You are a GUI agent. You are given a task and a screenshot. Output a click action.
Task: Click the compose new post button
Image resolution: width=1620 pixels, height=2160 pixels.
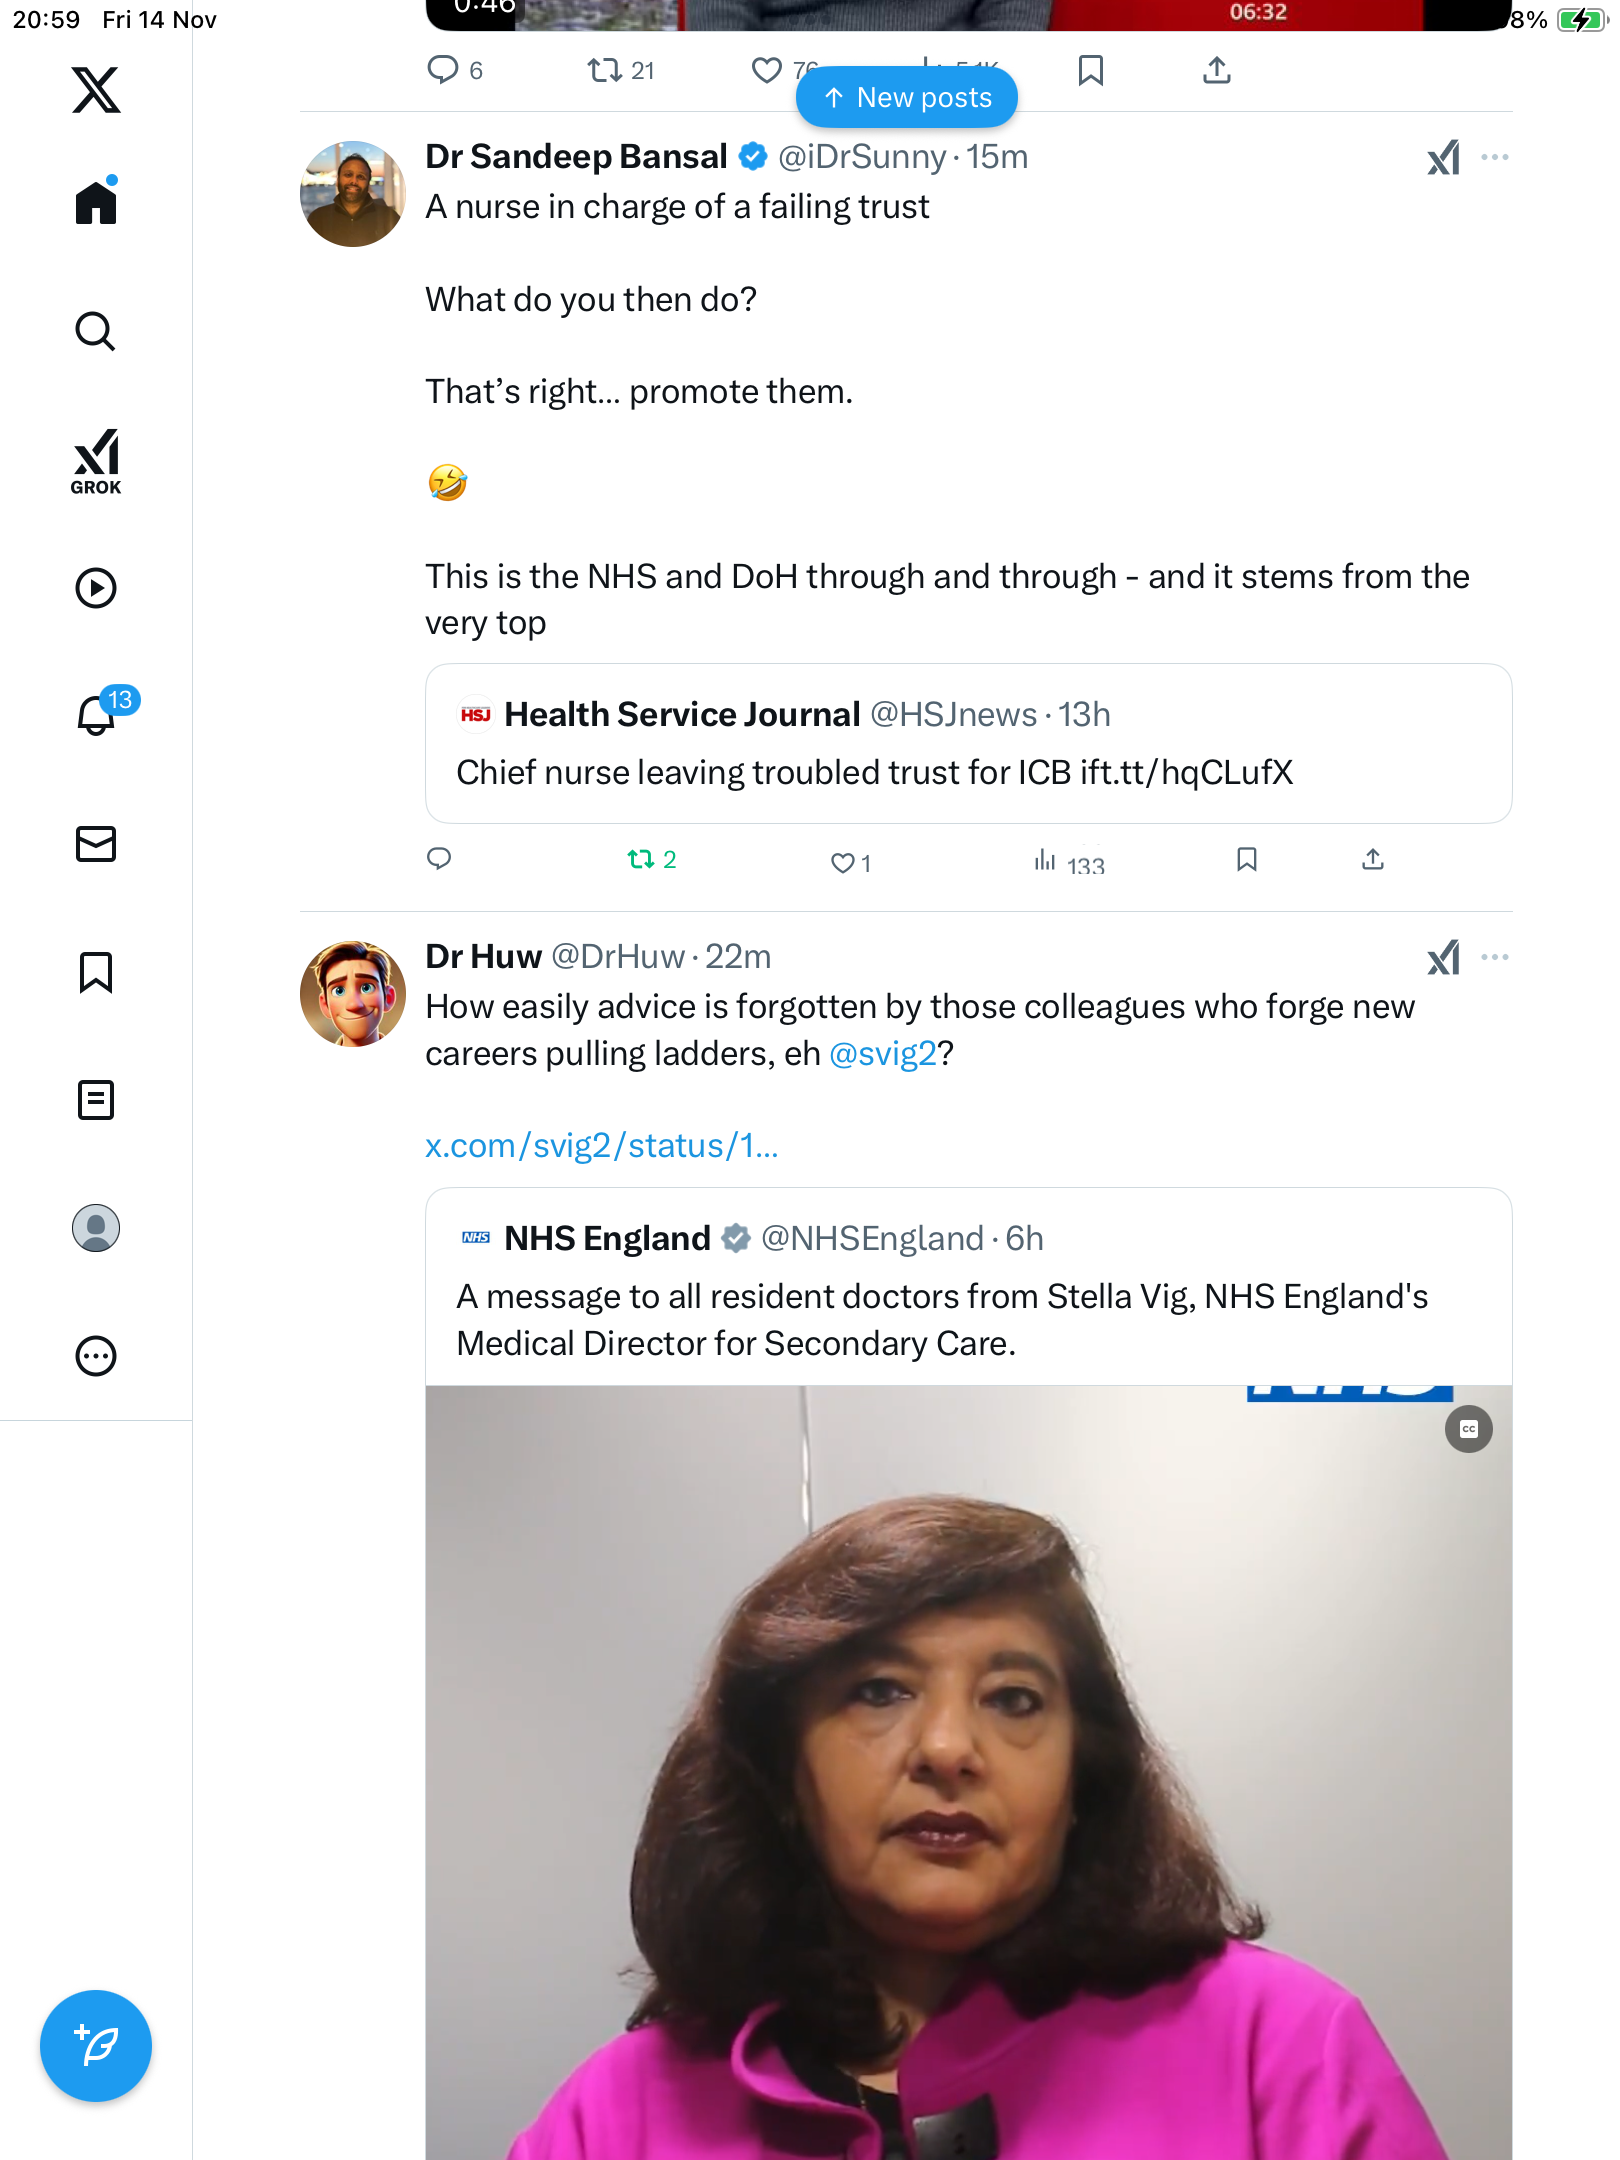click(96, 2046)
